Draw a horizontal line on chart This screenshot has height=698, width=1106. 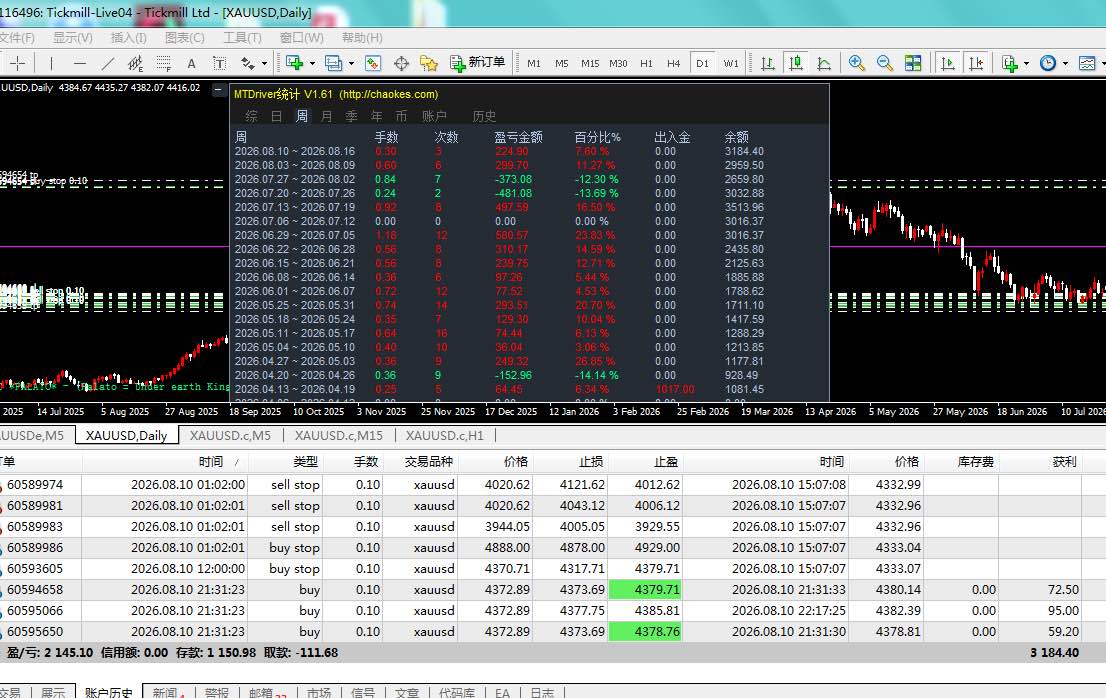pyautogui.click(x=80, y=63)
